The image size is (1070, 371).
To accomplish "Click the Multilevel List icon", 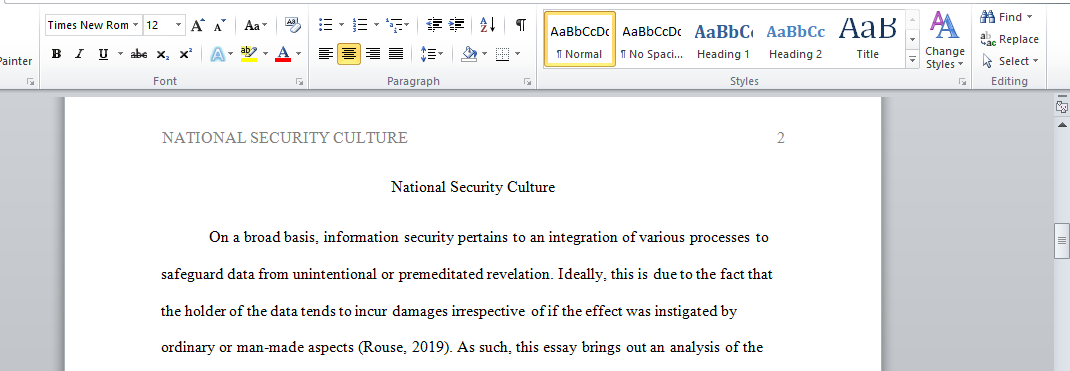I will pyautogui.click(x=394, y=26).
